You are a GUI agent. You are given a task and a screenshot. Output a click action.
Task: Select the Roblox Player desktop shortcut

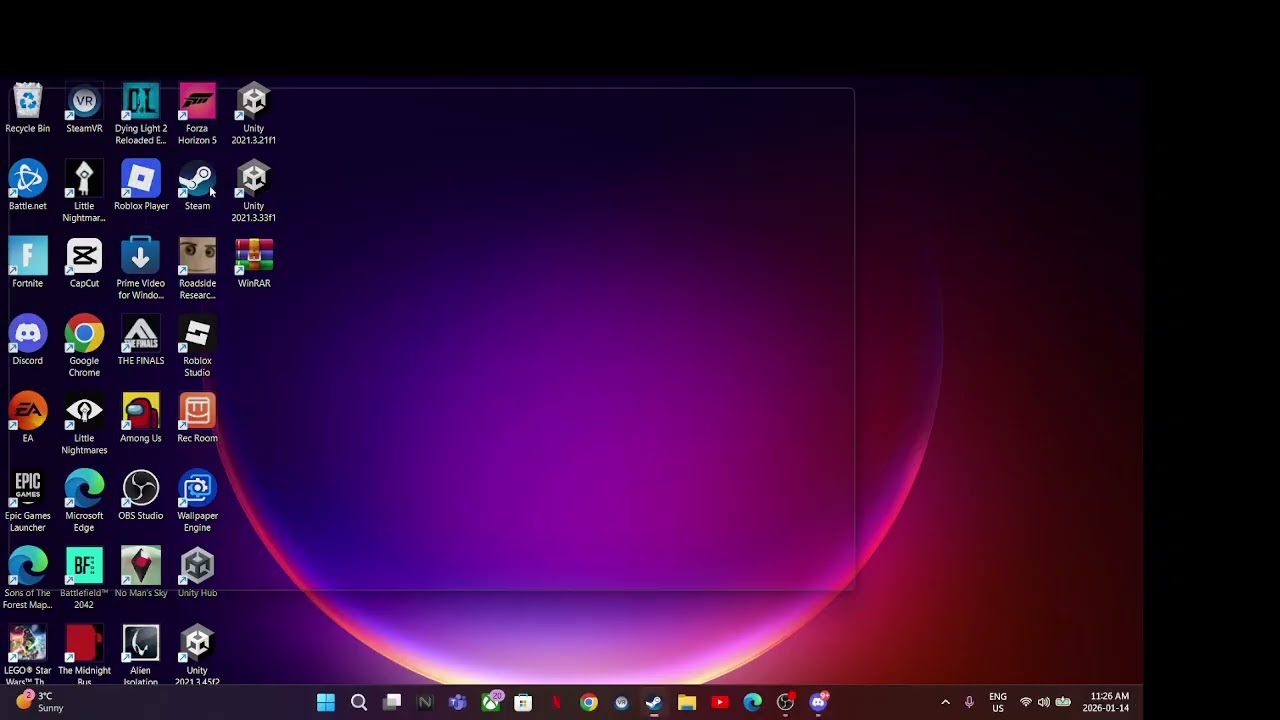pos(141,186)
